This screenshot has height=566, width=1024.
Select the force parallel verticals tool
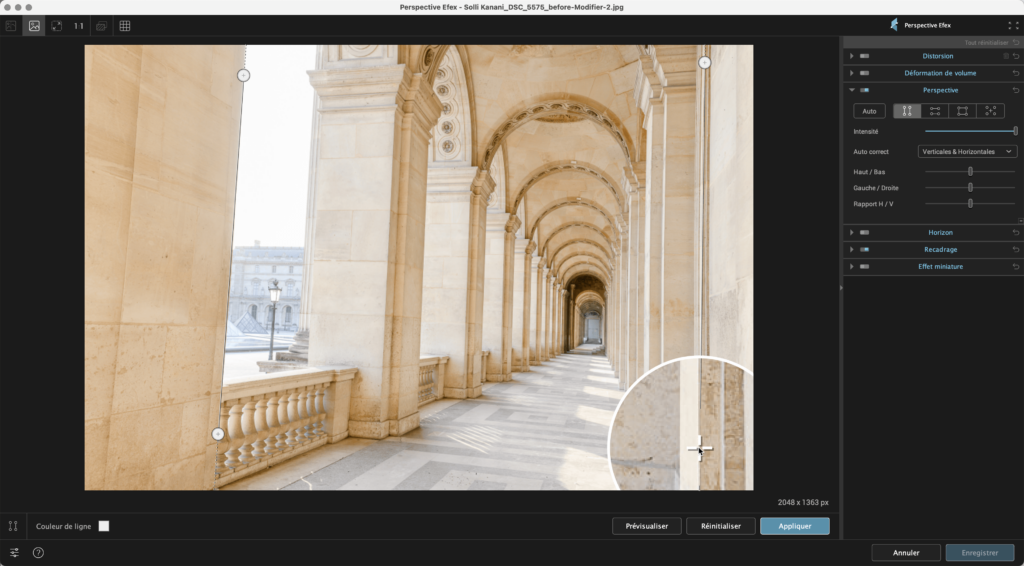(907, 111)
